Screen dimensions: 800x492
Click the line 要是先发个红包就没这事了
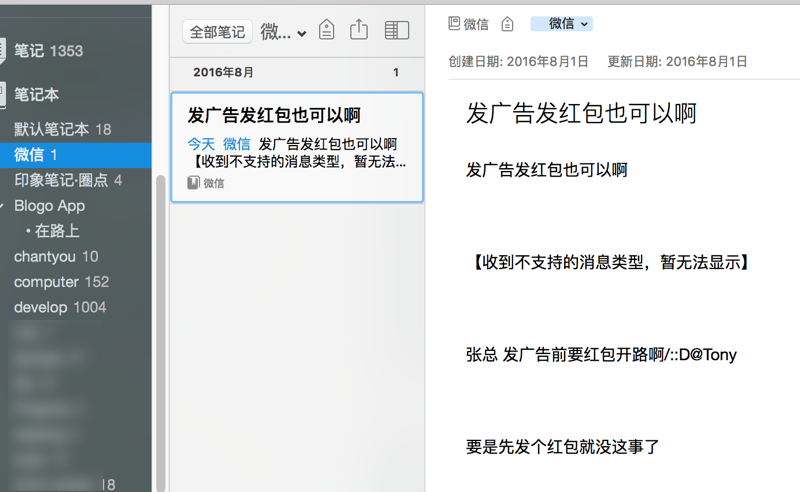point(563,447)
